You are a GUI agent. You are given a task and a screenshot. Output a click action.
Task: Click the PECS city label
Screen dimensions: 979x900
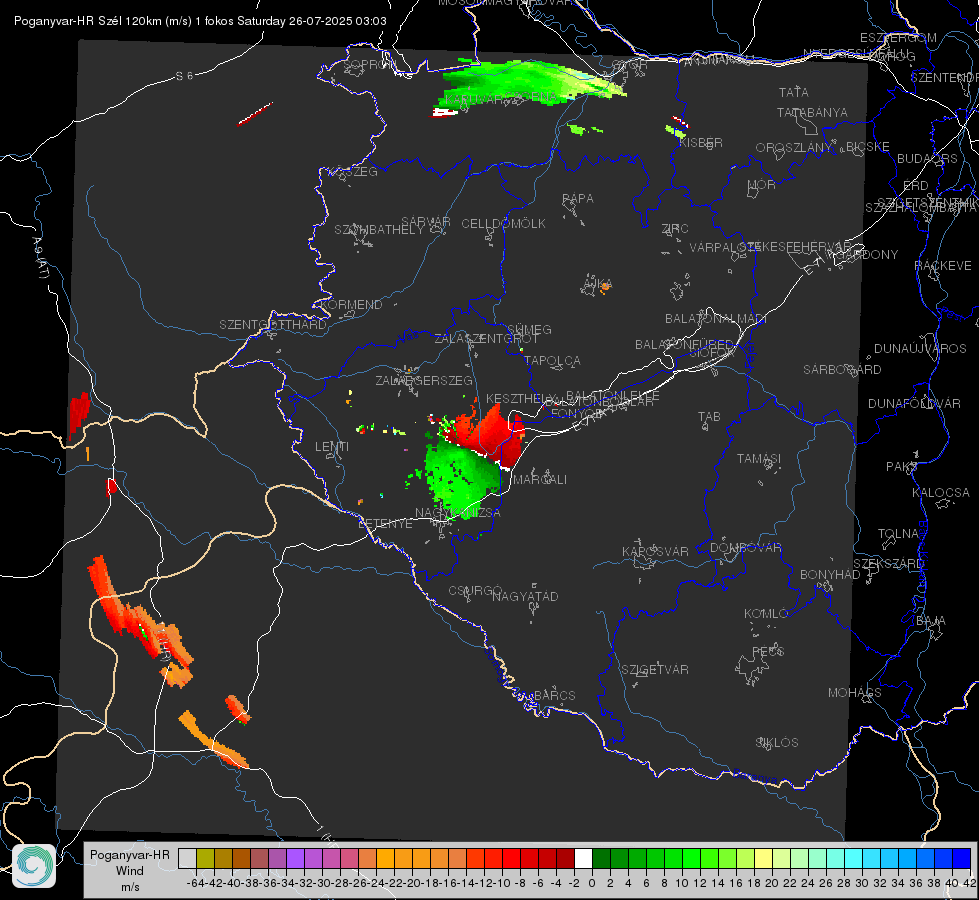767,651
